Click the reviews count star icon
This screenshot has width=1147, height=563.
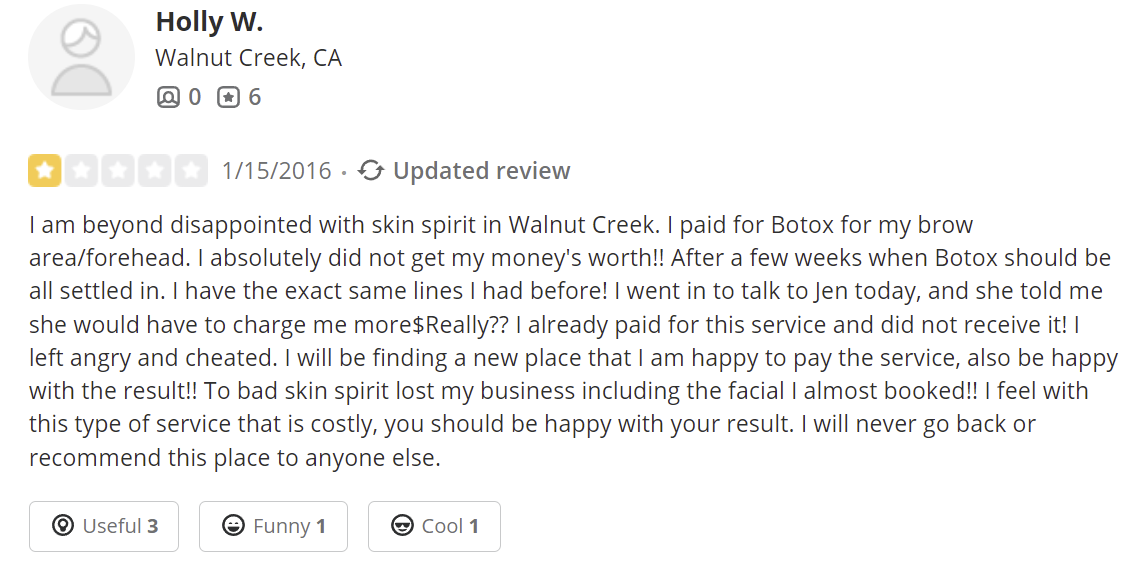229,97
